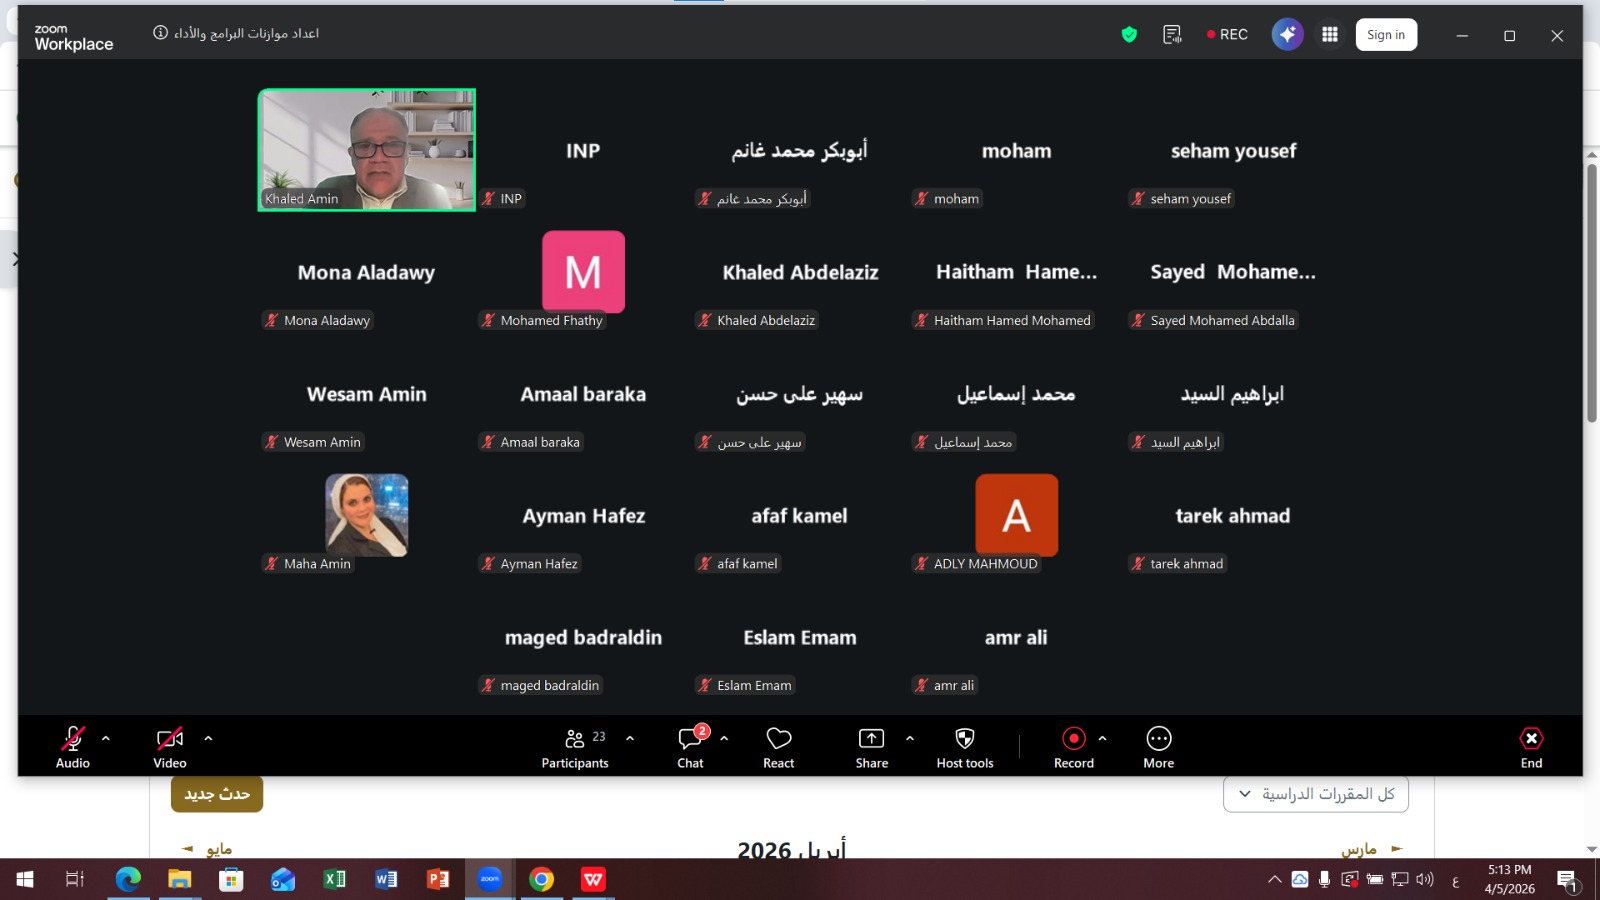Viewport: 1600px width, 900px height.
Task: Open the كل المقررات الدراسية dropdown
Action: (x=1315, y=794)
